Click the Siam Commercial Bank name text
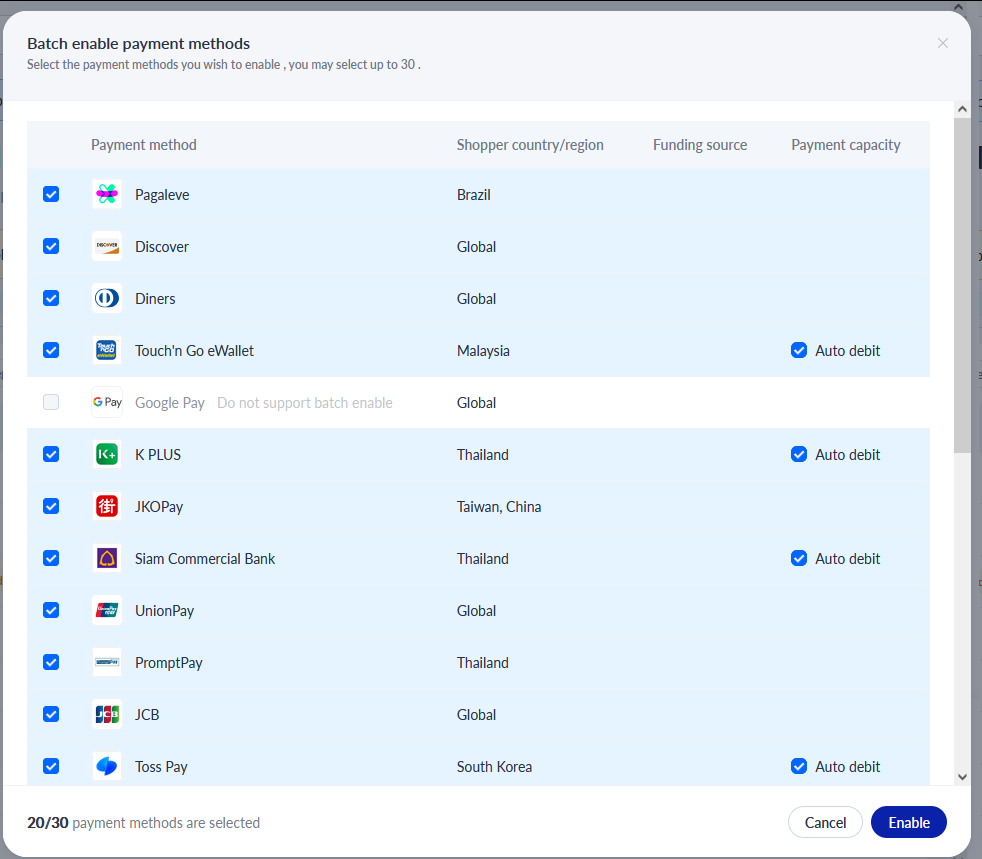This screenshot has width=982, height=859. click(205, 558)
